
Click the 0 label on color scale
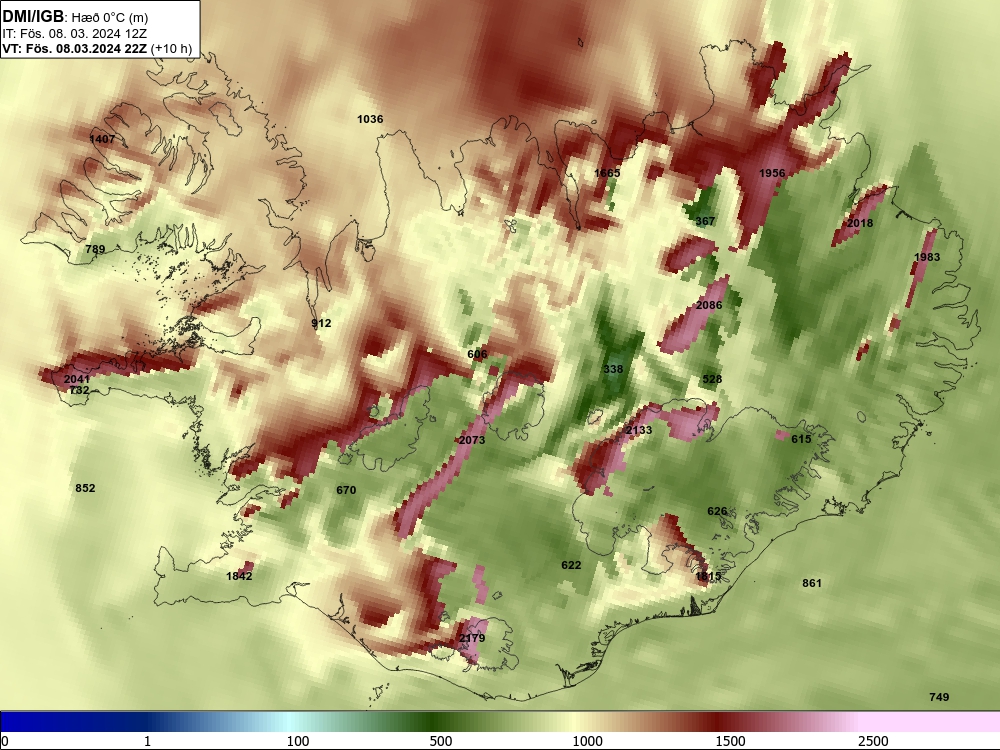click(x=4, y=741)
